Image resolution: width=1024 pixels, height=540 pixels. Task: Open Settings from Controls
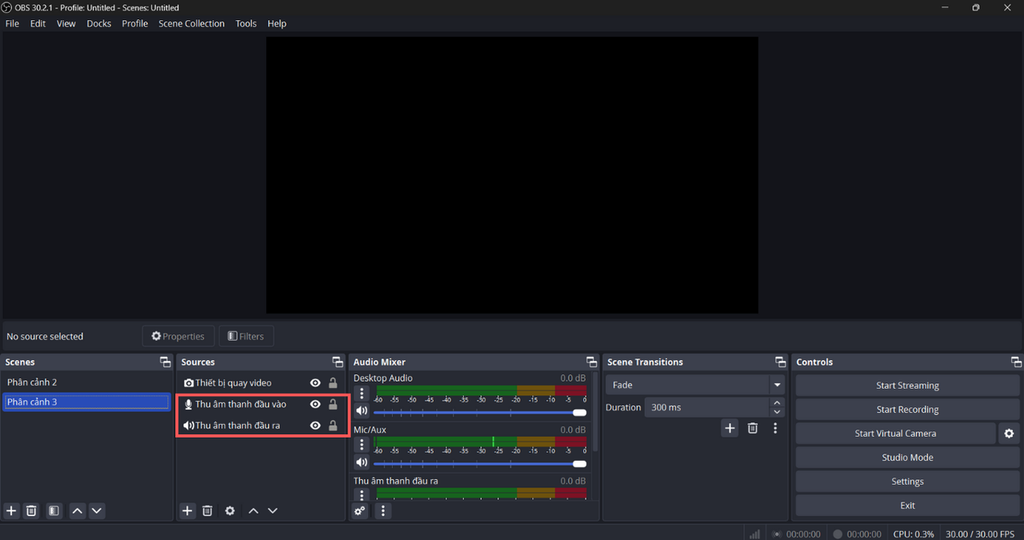pos(907,482)
